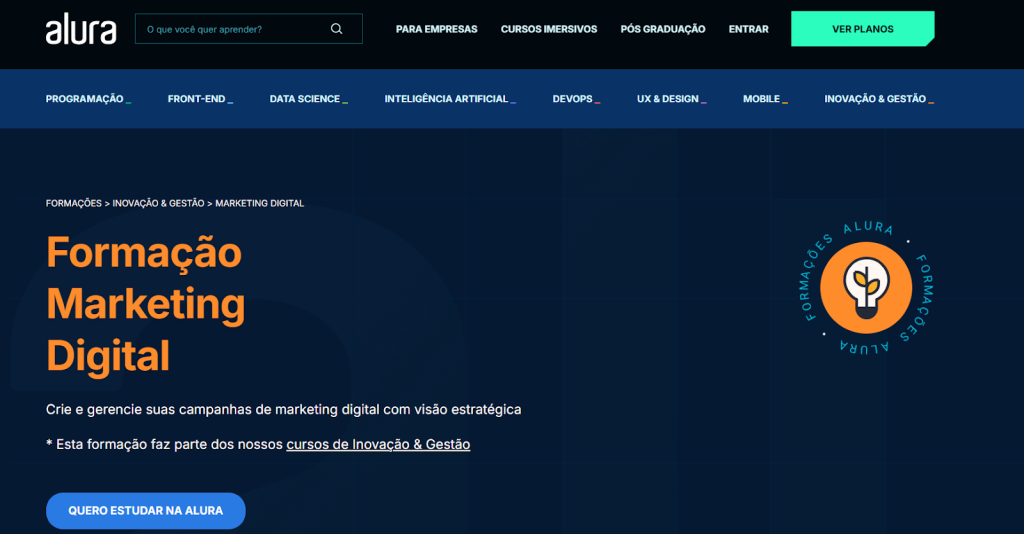Screen dimensions: 1024x534
Task: Click the Ver Planos button
Action: tap(863, 29)
